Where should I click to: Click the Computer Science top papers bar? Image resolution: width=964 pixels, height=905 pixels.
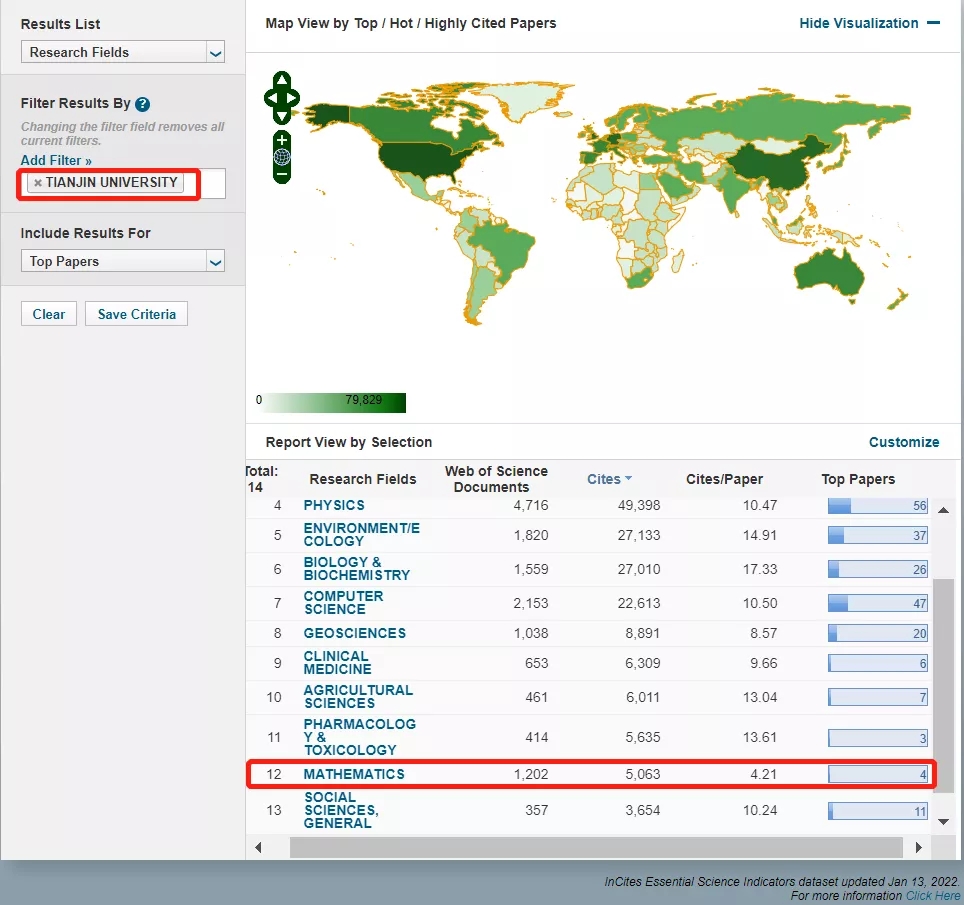click(877, 604)
